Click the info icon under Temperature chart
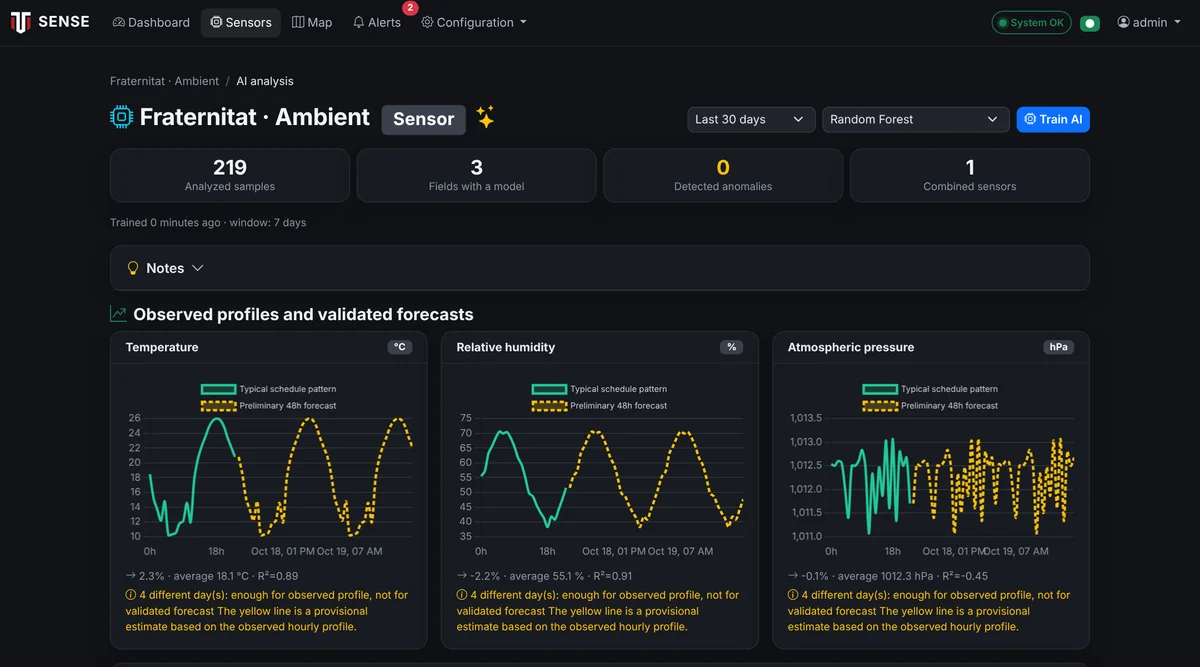Viewport: 1200px width, 667px height. [x=131, y=595]
